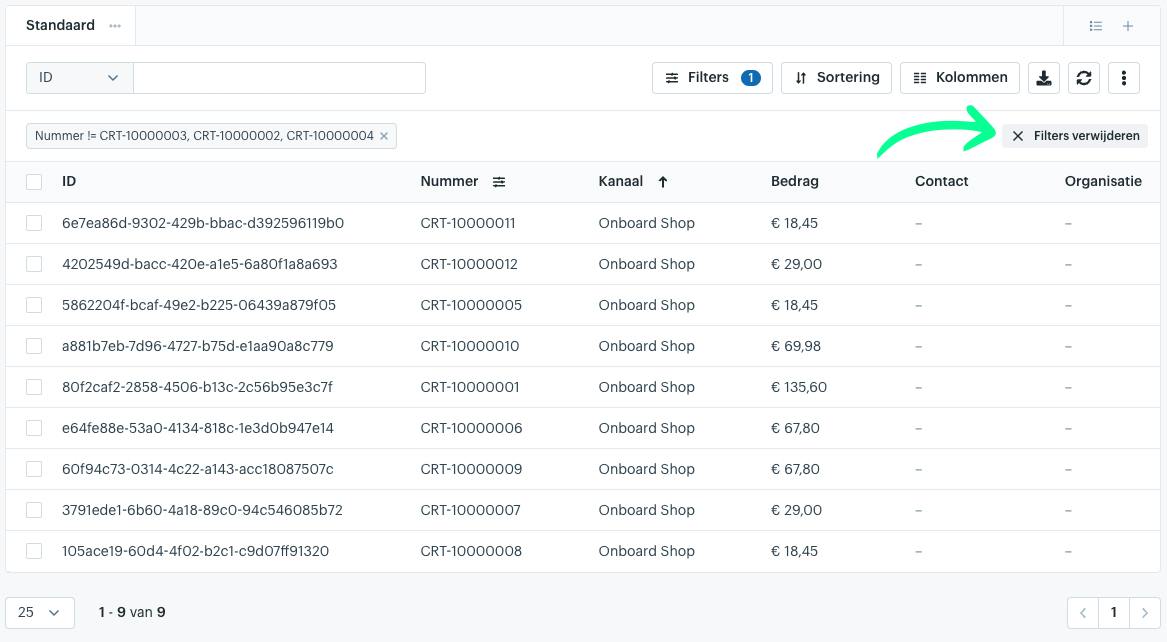Screen dimensions: 1167x642
Task: Tick the checkbox for CRT-10000008
Action: (x=34, y=550)
